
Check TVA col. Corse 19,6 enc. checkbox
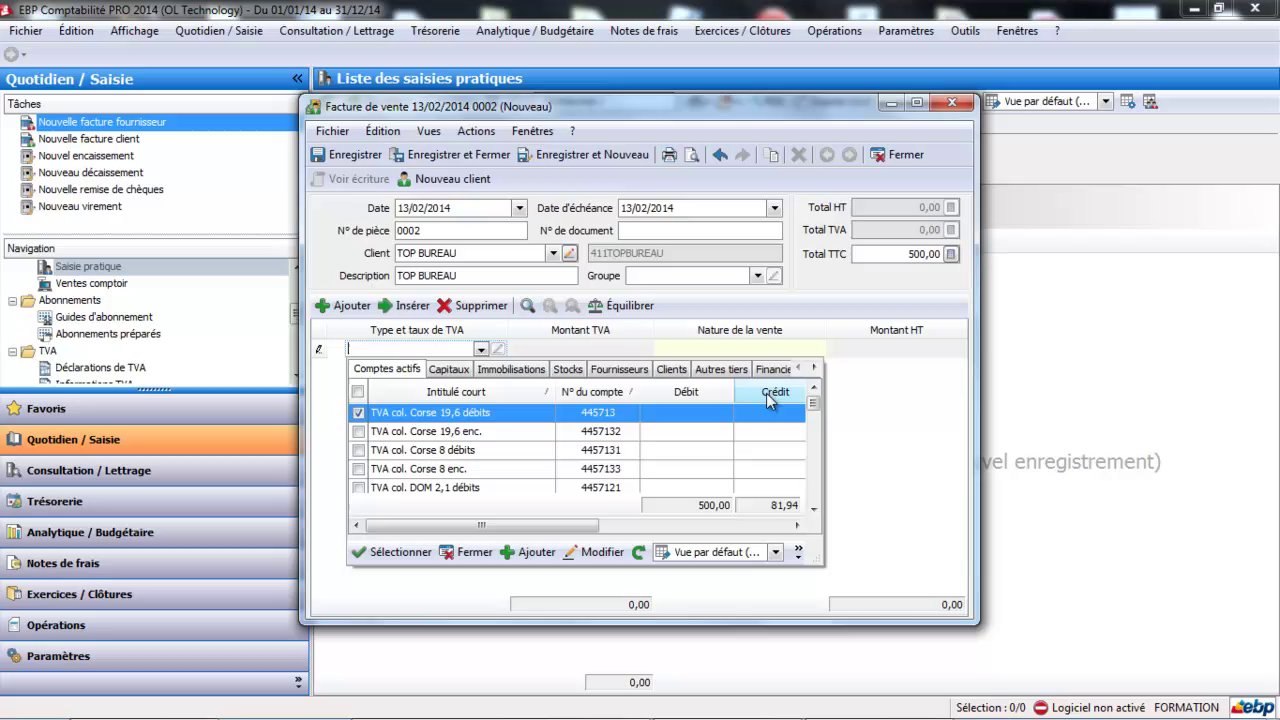point(358,432)
